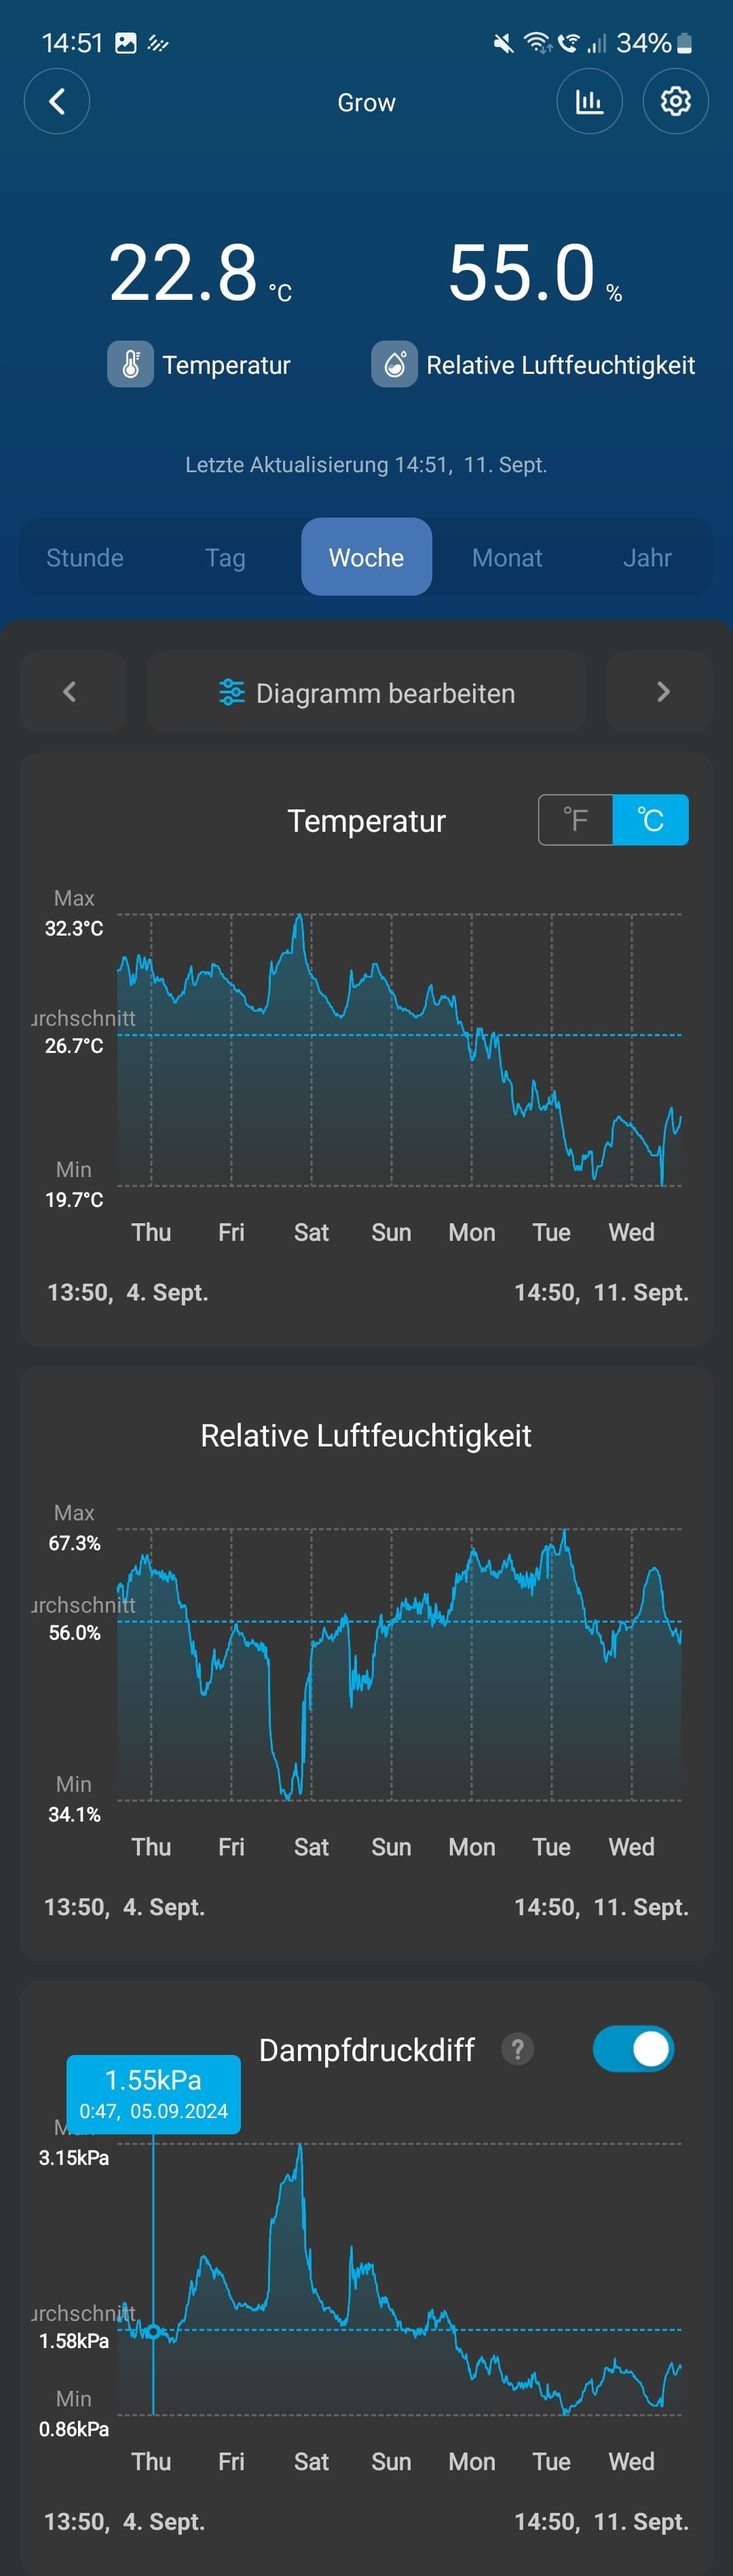Tap the 1.55kPa data tooltip

tap(153, 2094)
